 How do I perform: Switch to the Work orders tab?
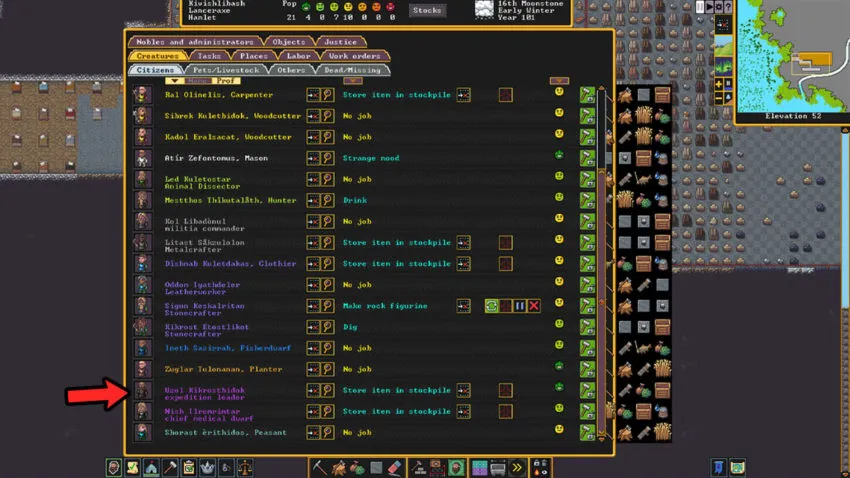pyautogui.click(x=352, y=56)
